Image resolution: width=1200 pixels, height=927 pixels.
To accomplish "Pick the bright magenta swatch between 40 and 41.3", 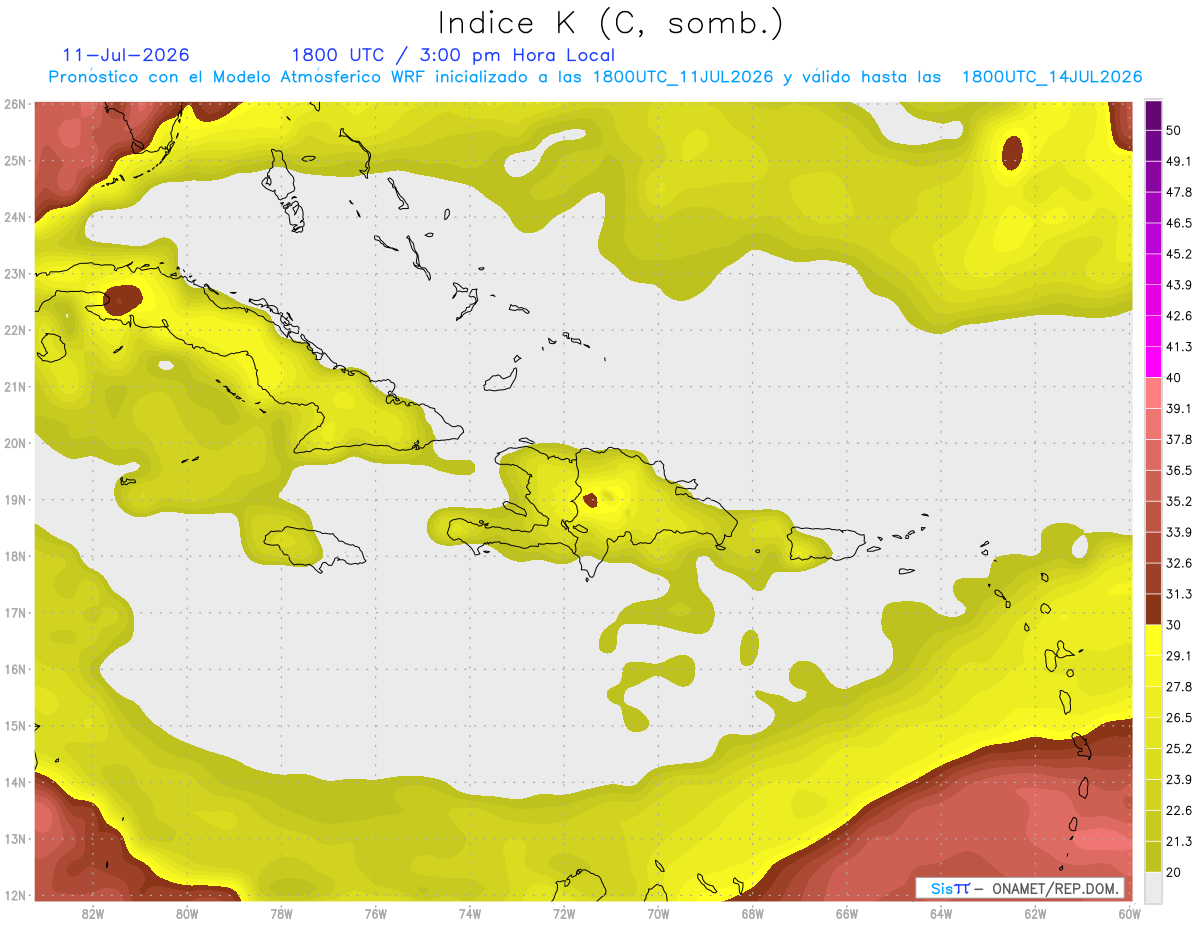I will coord(1153,361).
